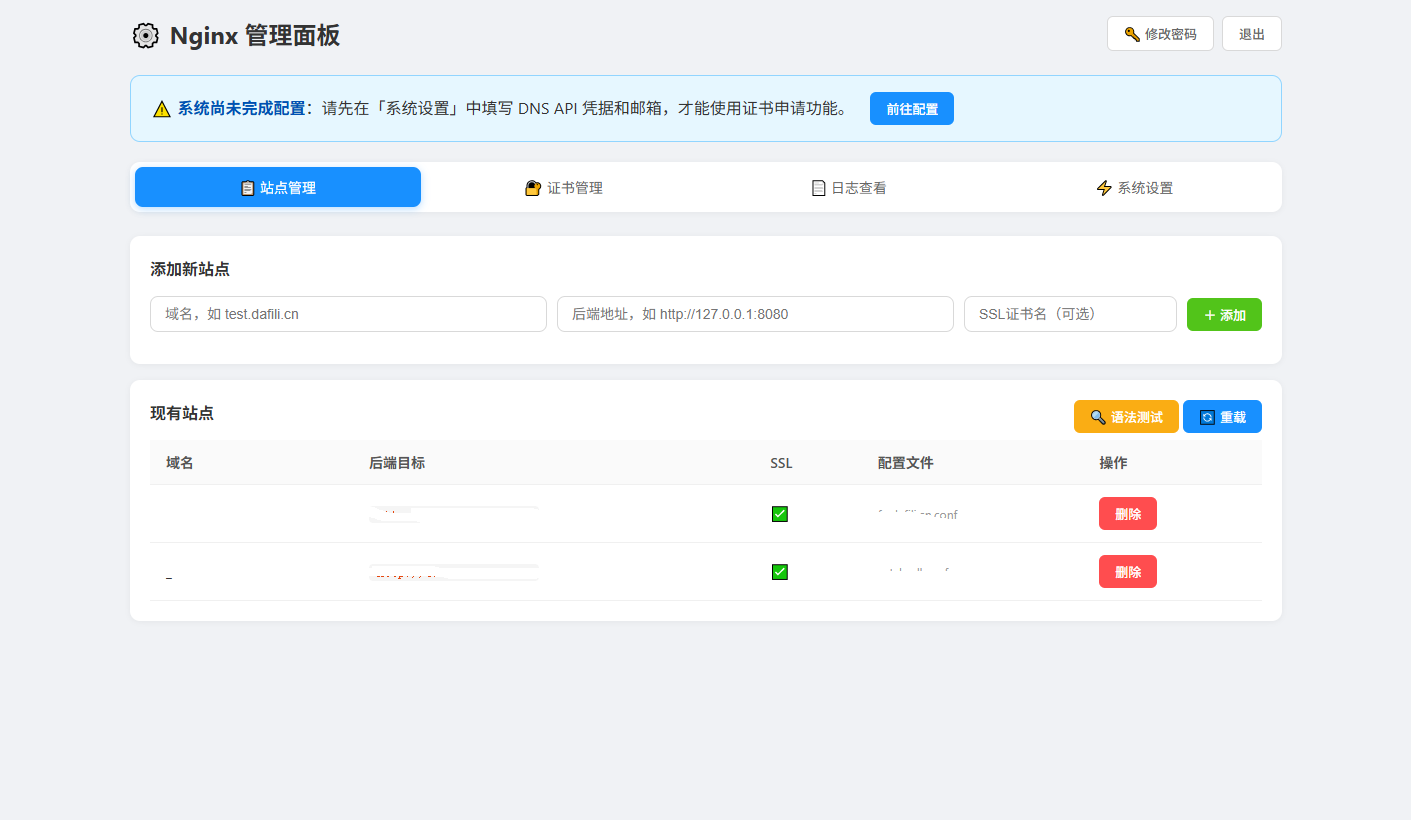This screenshot has height=820, width=1411.
Task: Click the key icon in 修改密码
Action: click(x=1132, y=34)
